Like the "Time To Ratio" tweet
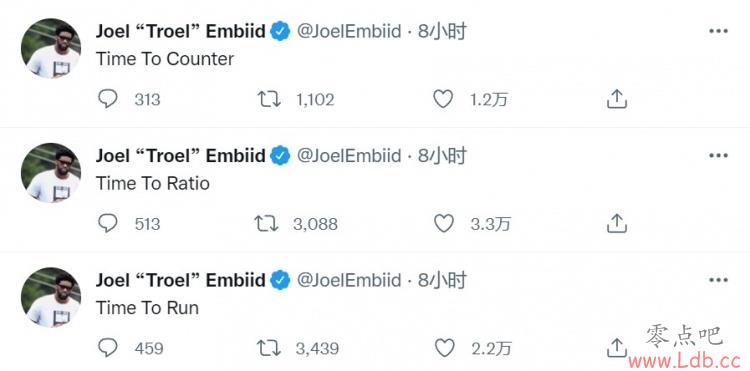 pyautogui.click(x=443, y=223)
